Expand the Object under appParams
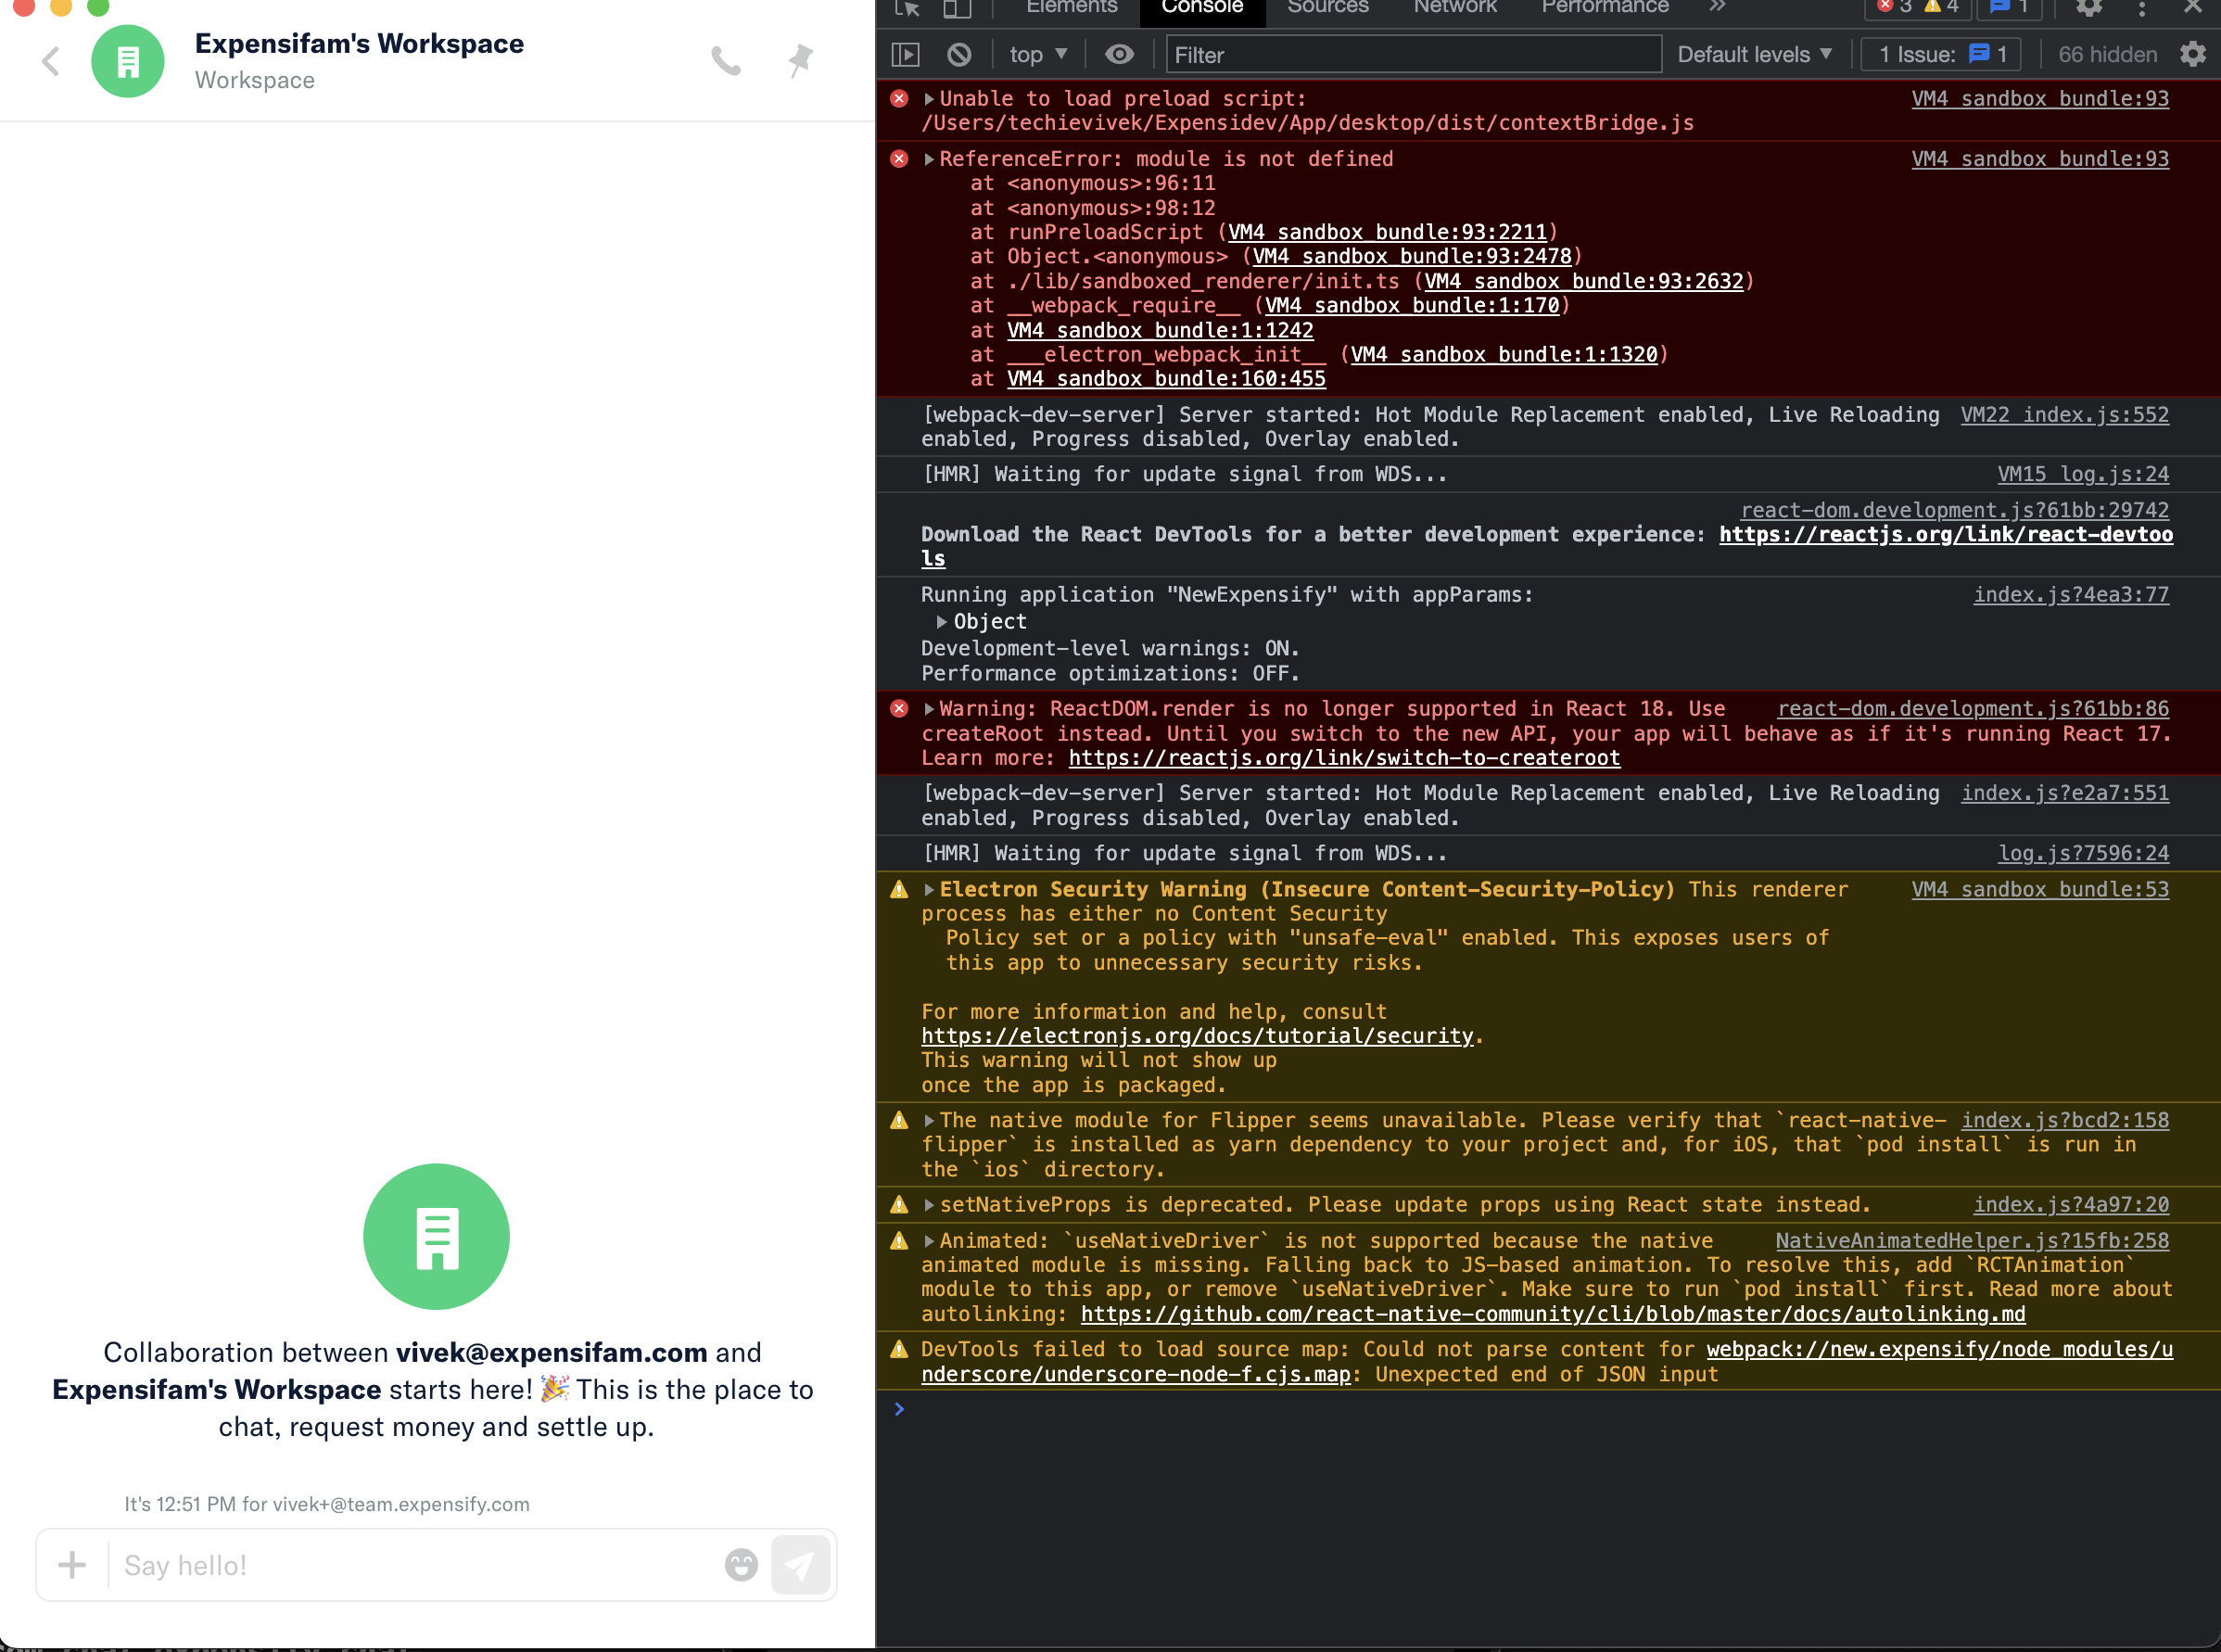The width and height of the screenshot is (2221, 1652). (x=942, y=622)
